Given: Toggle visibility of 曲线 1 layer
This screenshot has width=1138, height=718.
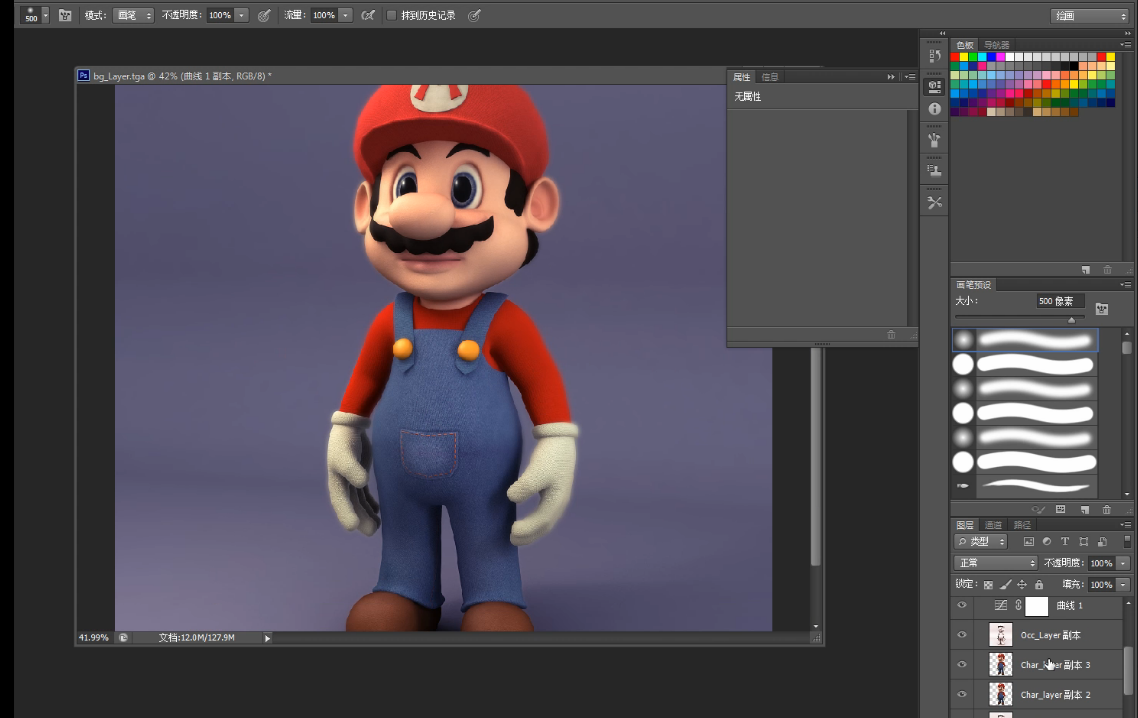Looking at the screenshot, I should point(962,606).
